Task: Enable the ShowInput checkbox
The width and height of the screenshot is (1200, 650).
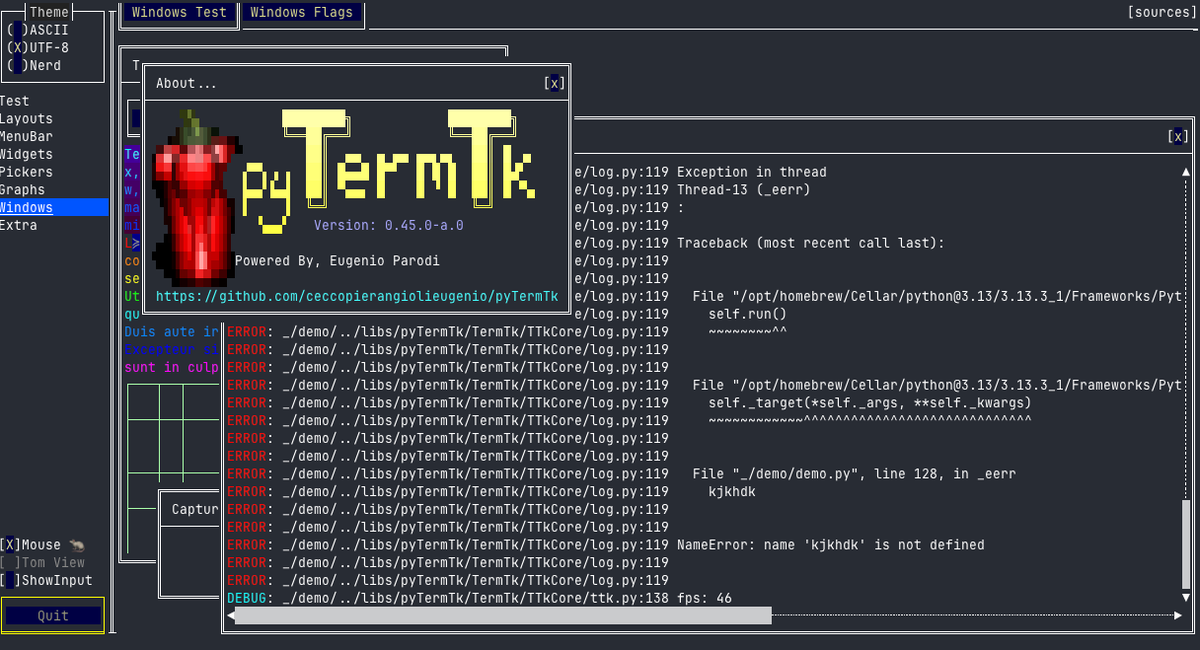Action: click(x=11, y=581)
